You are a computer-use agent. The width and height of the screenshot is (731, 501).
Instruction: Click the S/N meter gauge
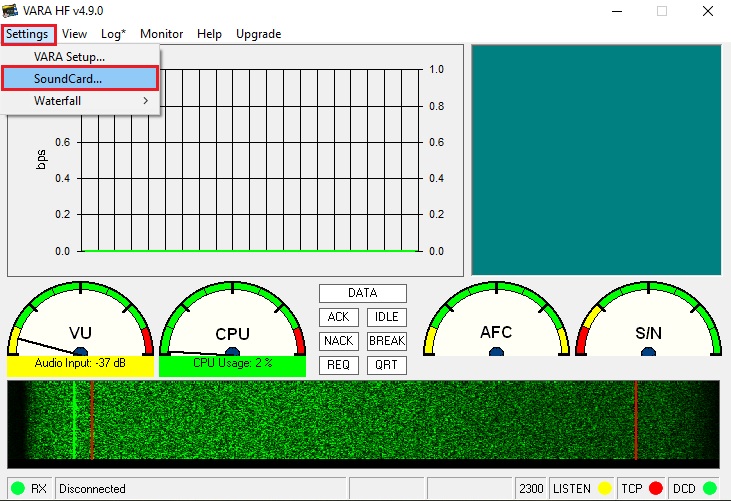[x=648, y=325]
